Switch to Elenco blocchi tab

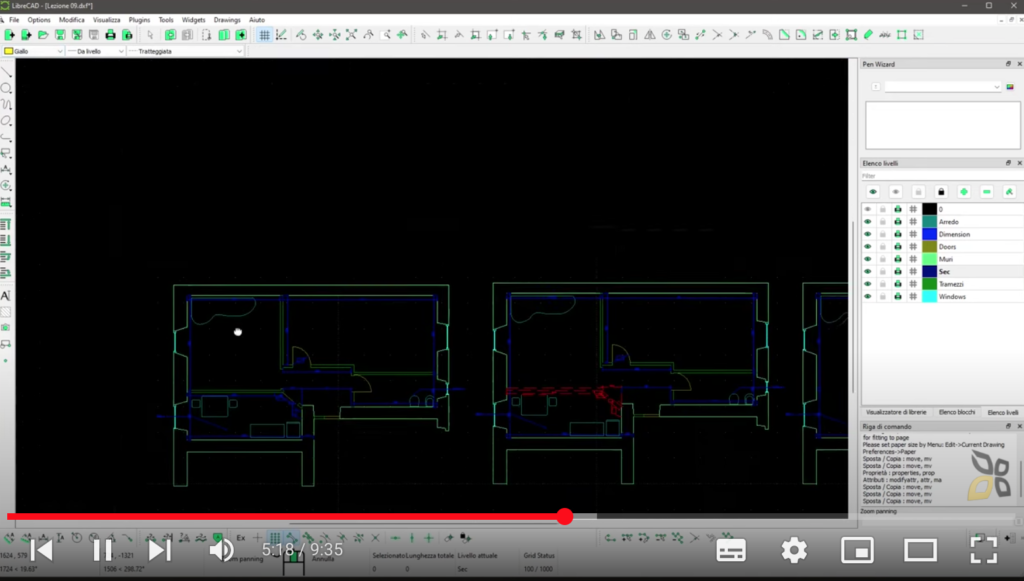coord(957,413)
